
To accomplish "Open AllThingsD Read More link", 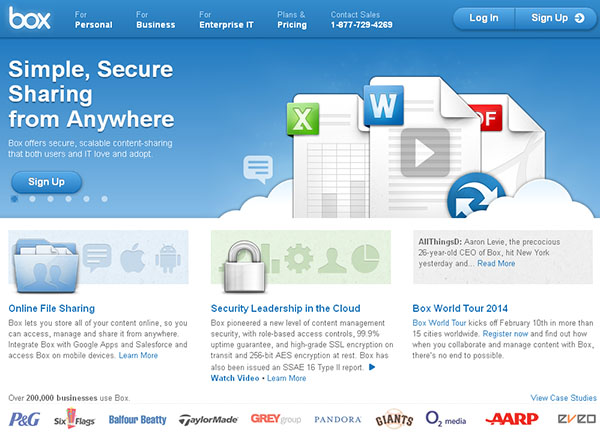I will (496, 264).
